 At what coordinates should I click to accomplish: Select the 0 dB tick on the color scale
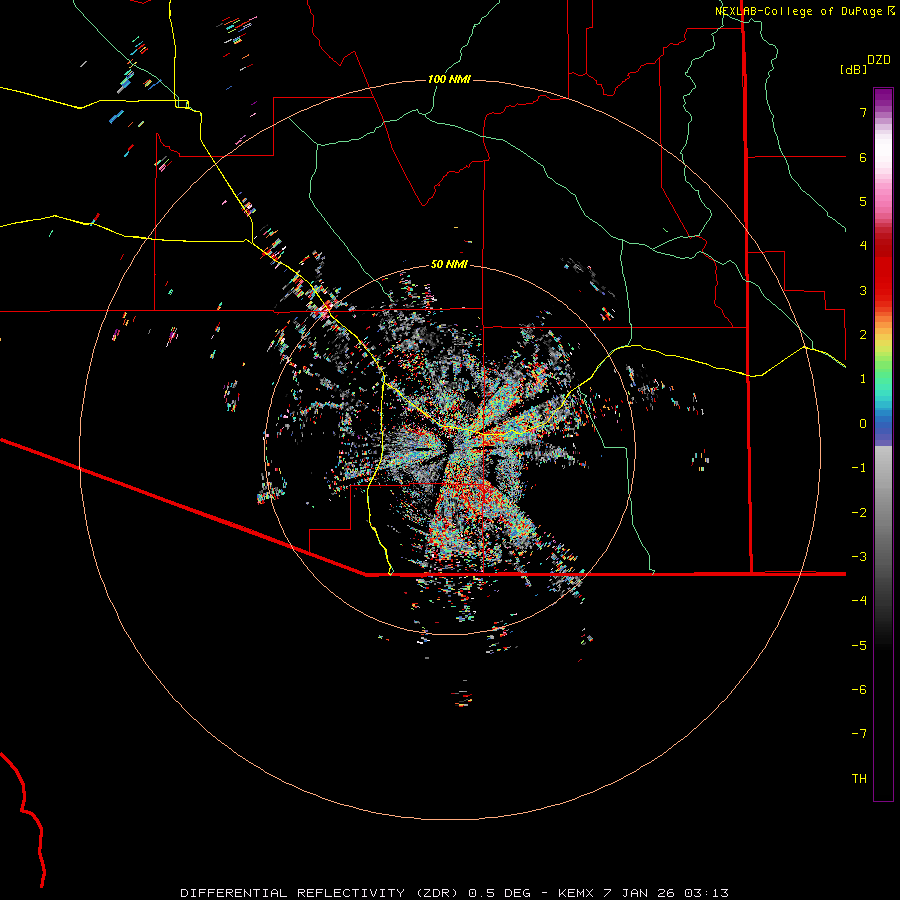(x=863, y=424)
